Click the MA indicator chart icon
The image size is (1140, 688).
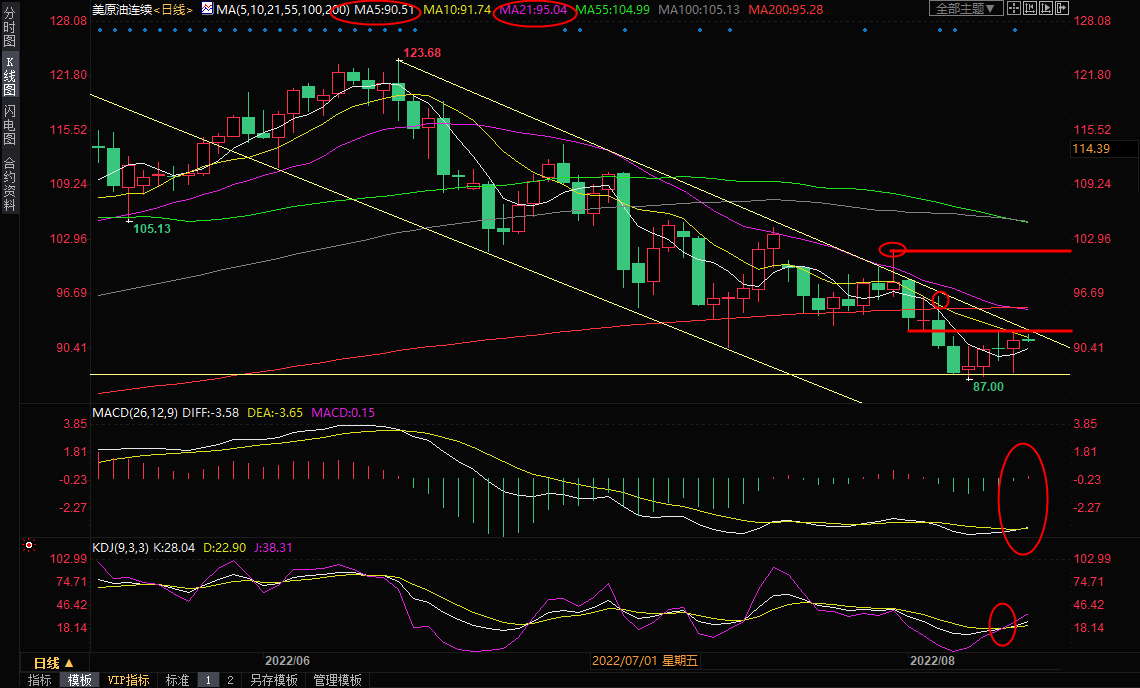tap(207, 8)
